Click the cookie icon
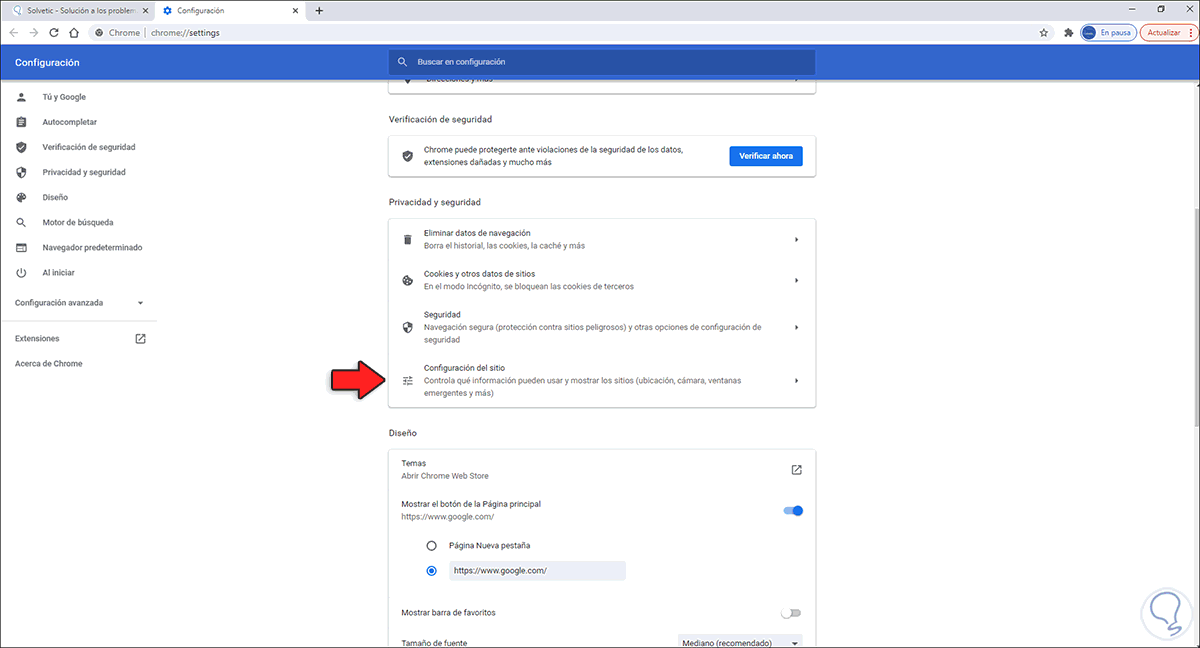The image size is (1200, 648). click(x=407, y=280)
